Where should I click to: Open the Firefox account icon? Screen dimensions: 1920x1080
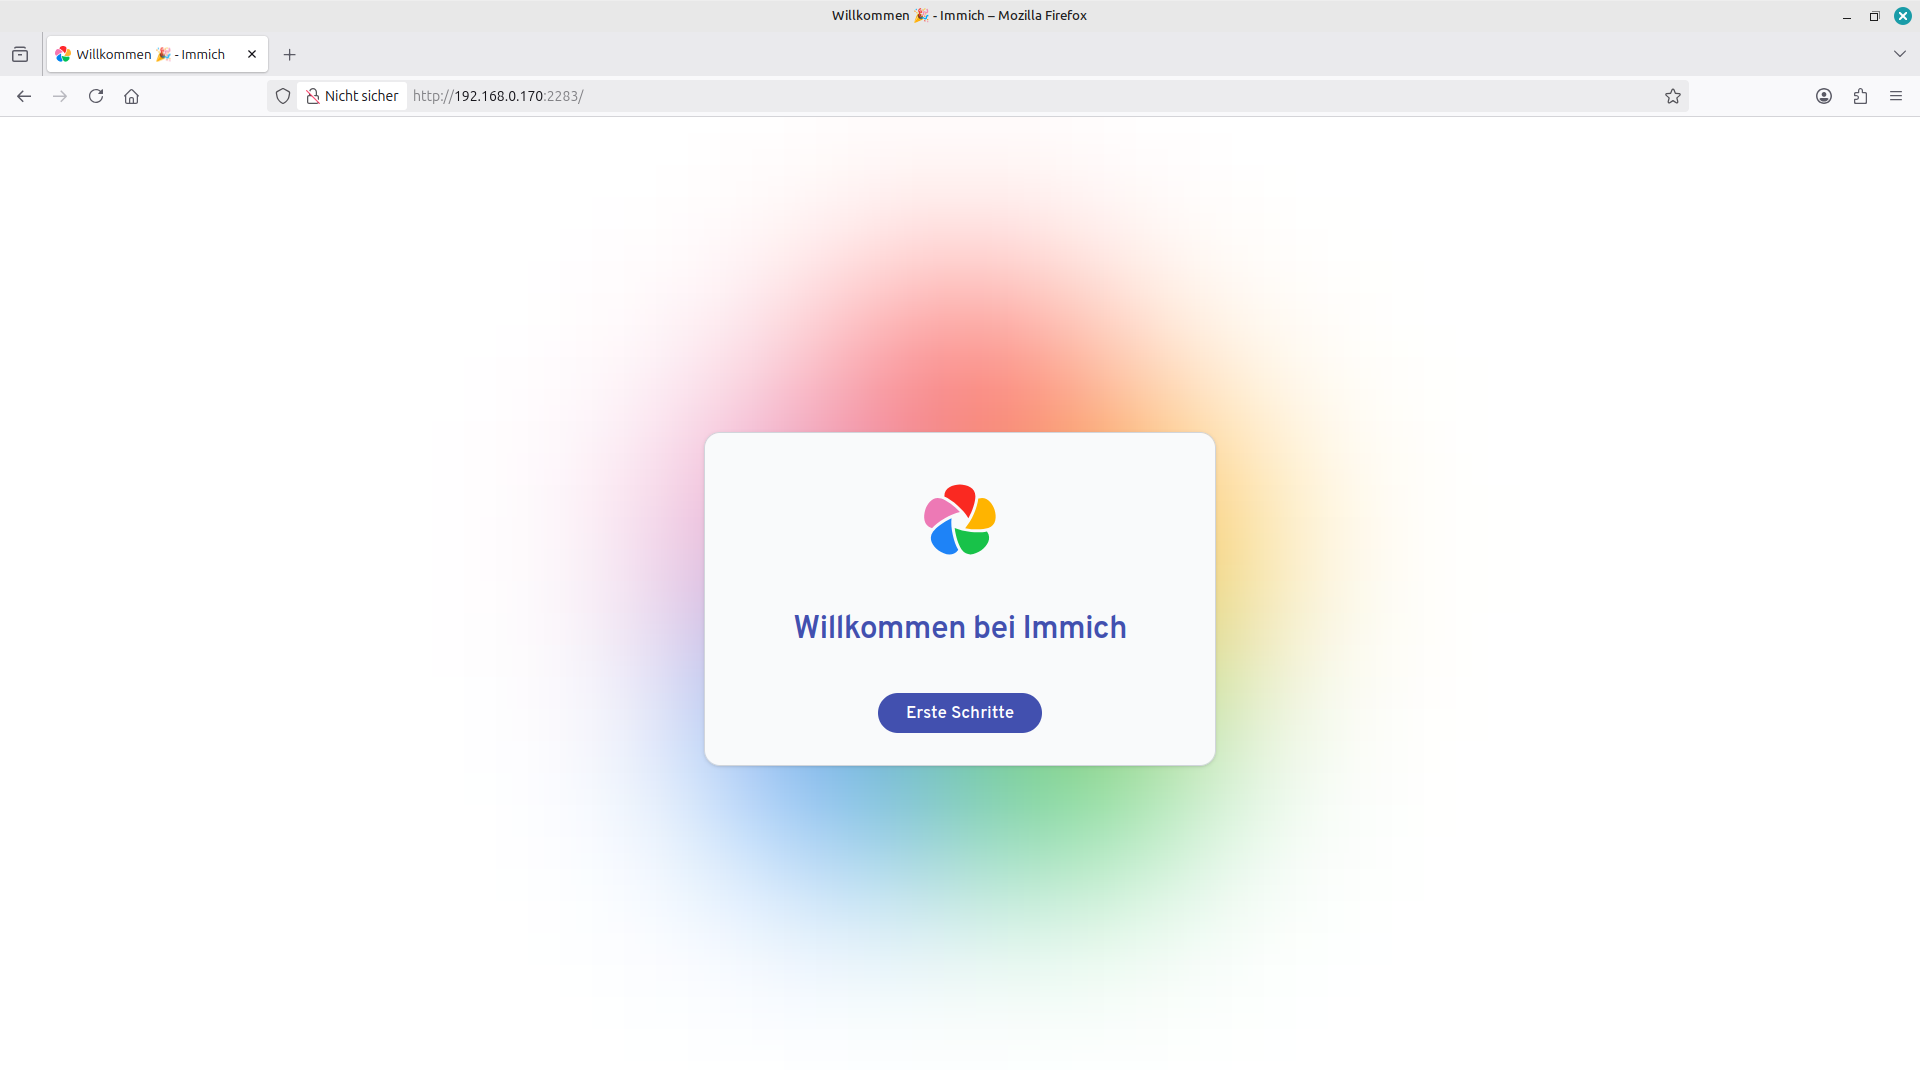(1824, 96)
